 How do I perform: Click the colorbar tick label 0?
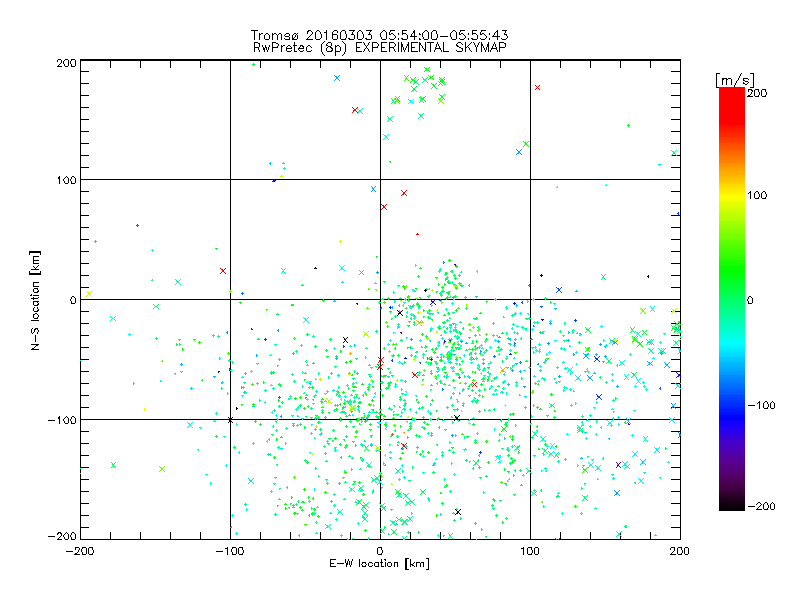pos(750,300)
